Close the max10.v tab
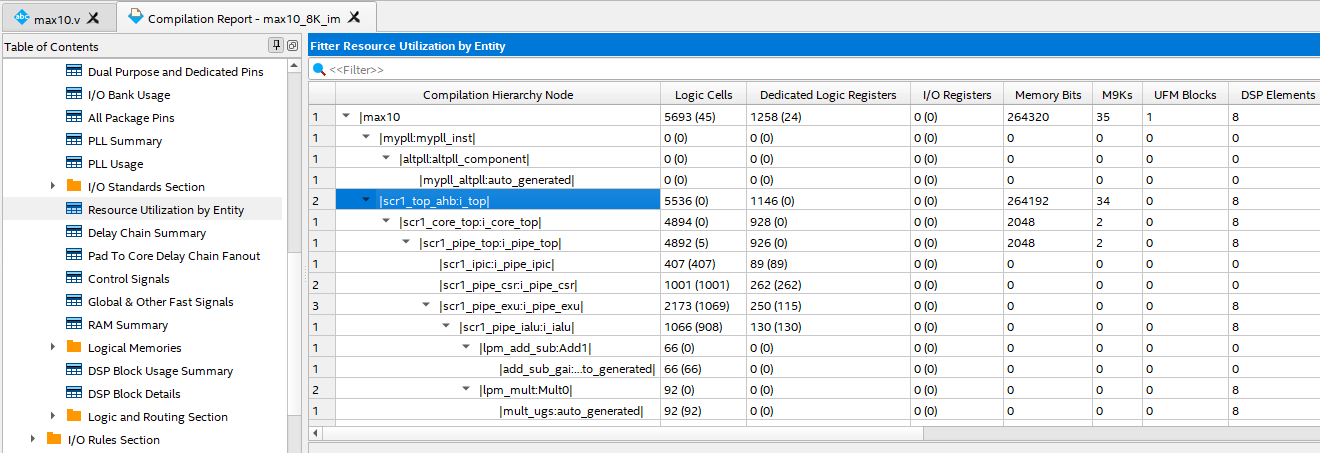This screenshot has width=1320, height=453. click(93, 18)
